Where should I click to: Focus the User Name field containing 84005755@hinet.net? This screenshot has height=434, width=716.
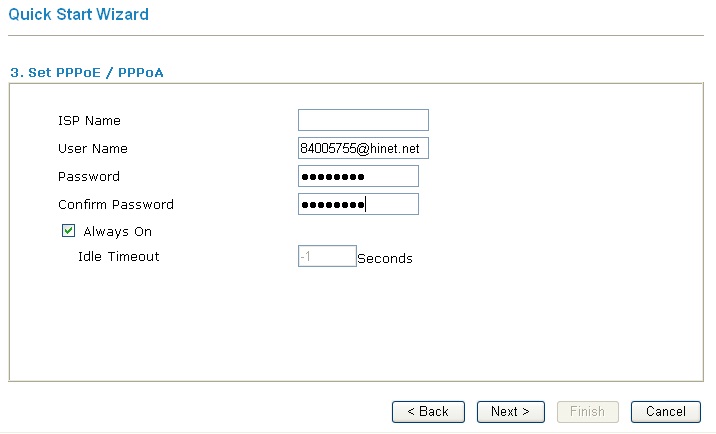point(363,149)
